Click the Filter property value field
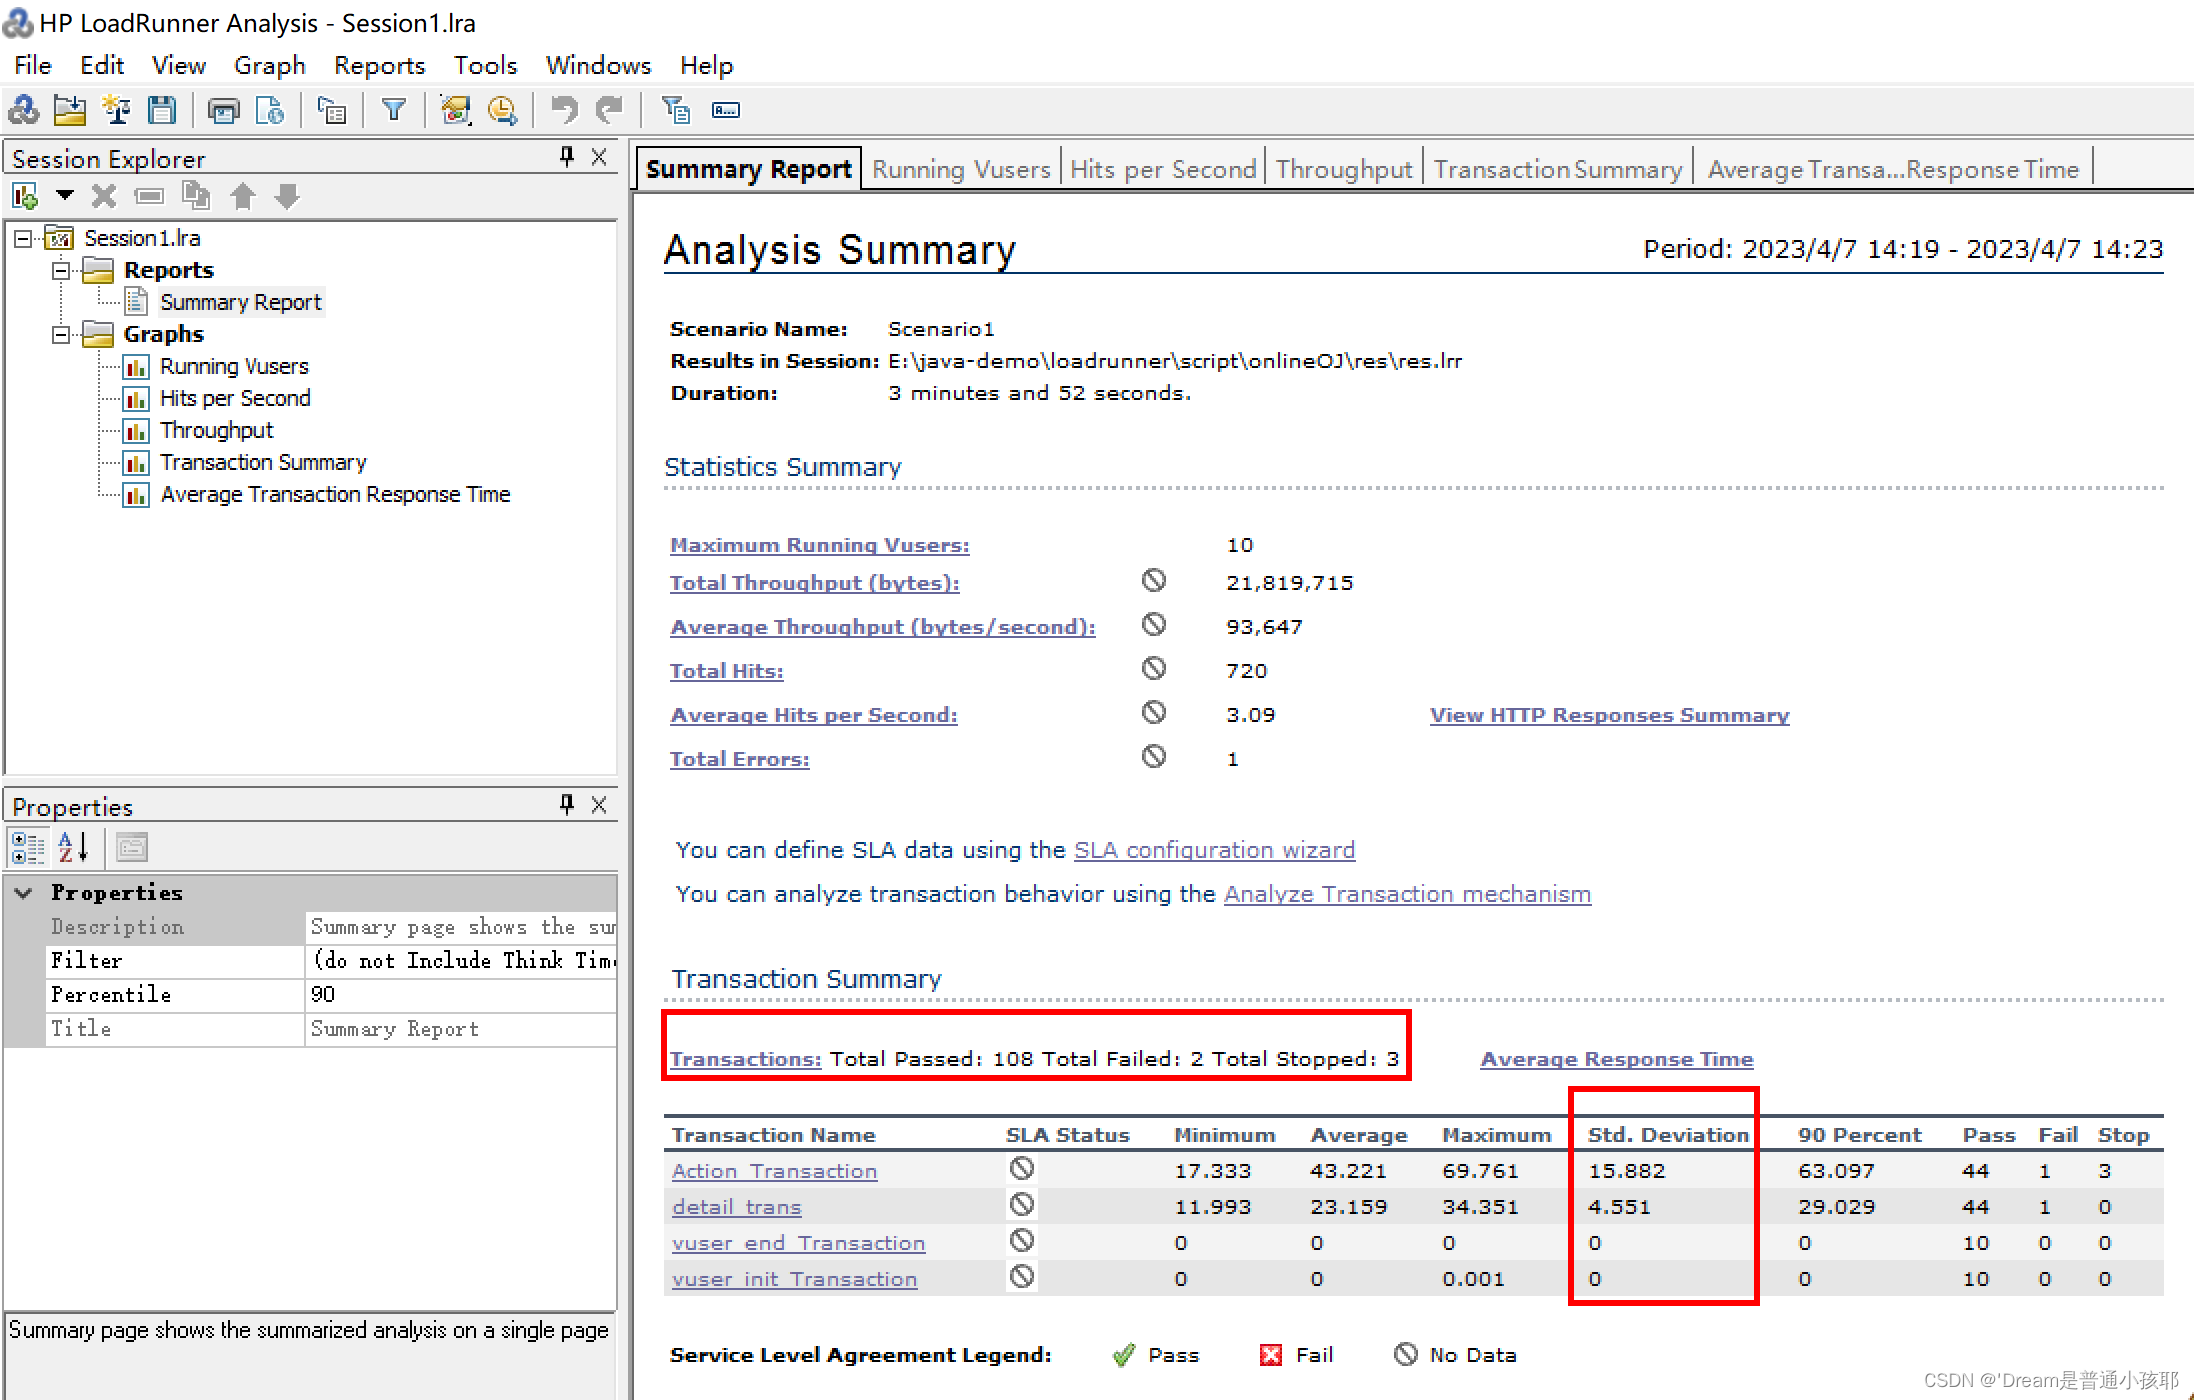 coord(460,961)
